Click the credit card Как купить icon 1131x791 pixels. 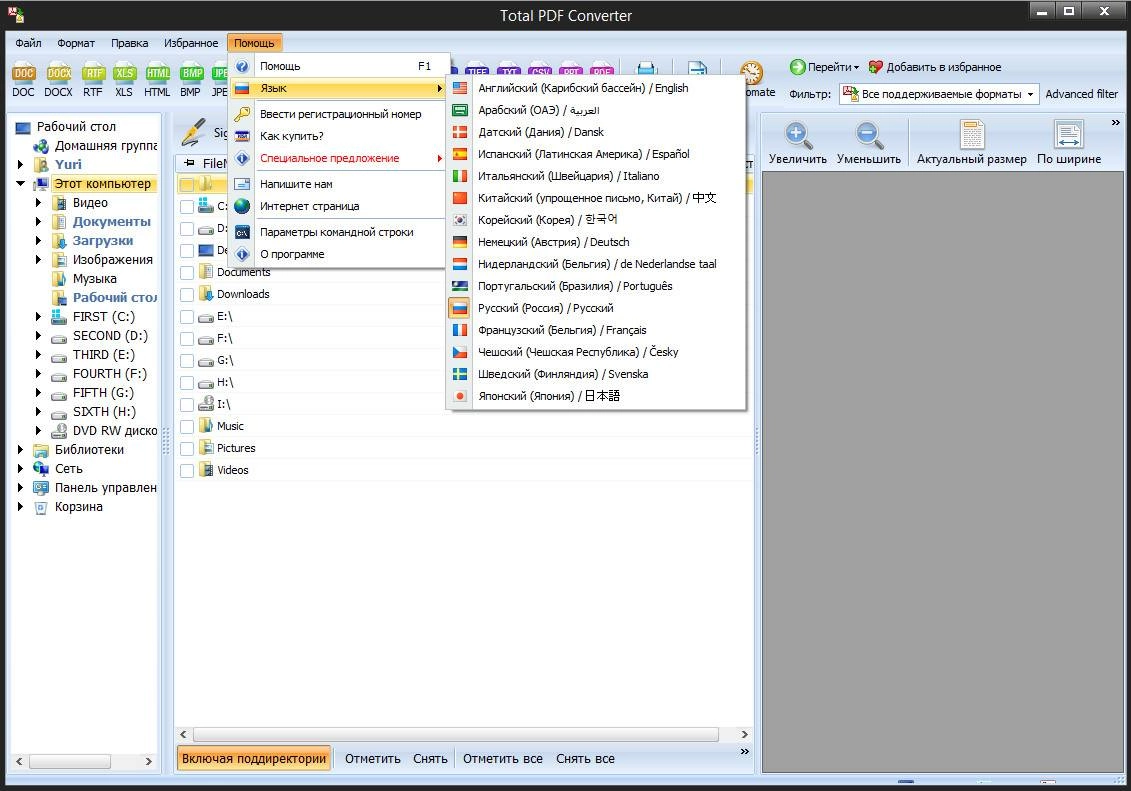click(242, 136)
